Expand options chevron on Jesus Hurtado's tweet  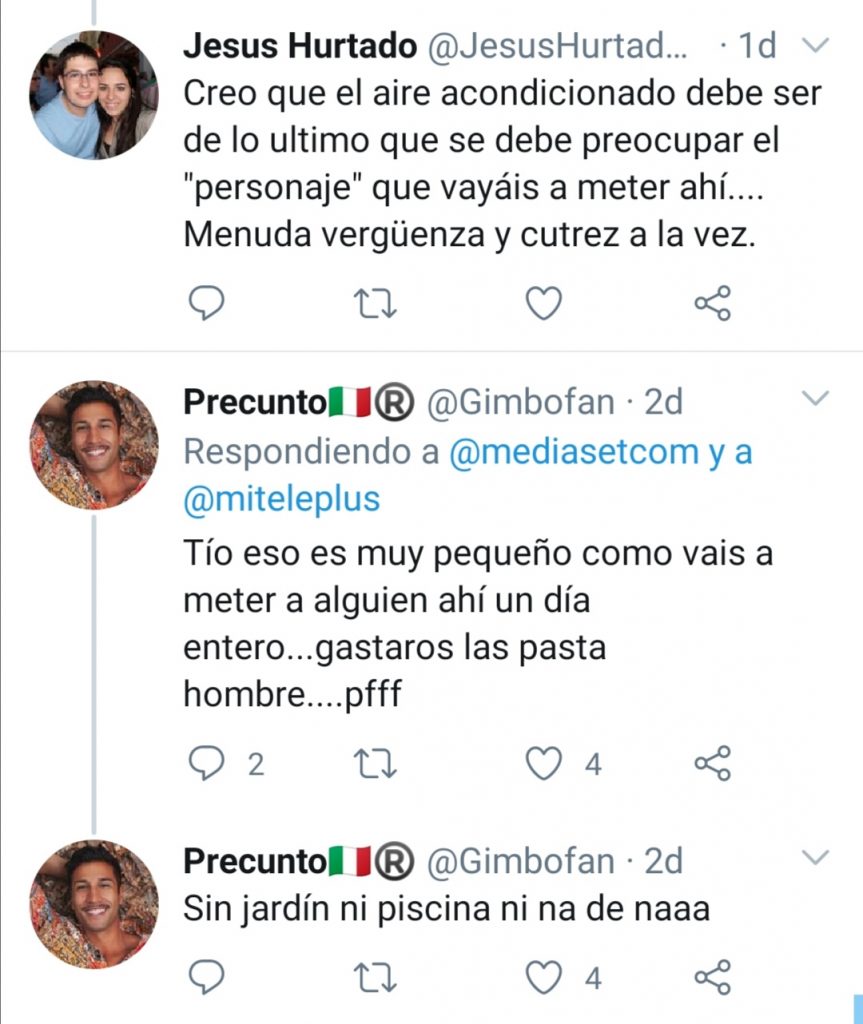tap(817, 46)
